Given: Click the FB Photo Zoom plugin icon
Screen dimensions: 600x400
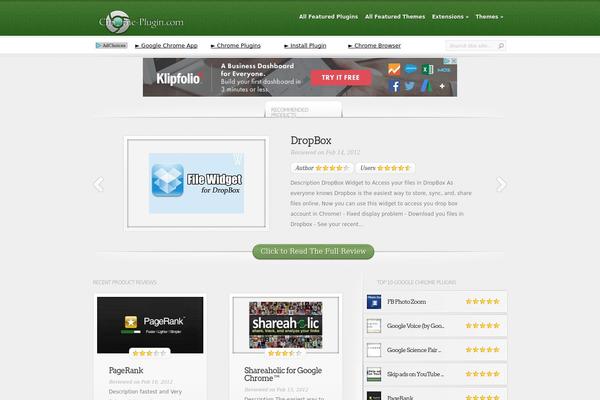Looking at the screenshot, I should coord(374,302).
